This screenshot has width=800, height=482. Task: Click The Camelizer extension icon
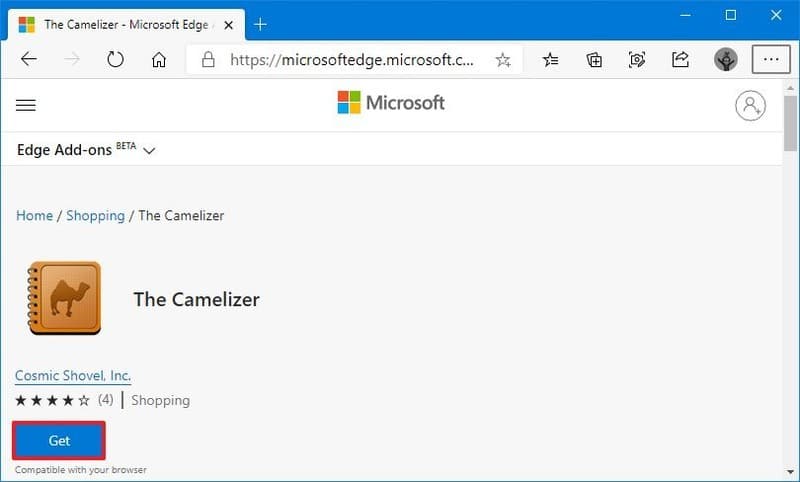pos(64,298)
